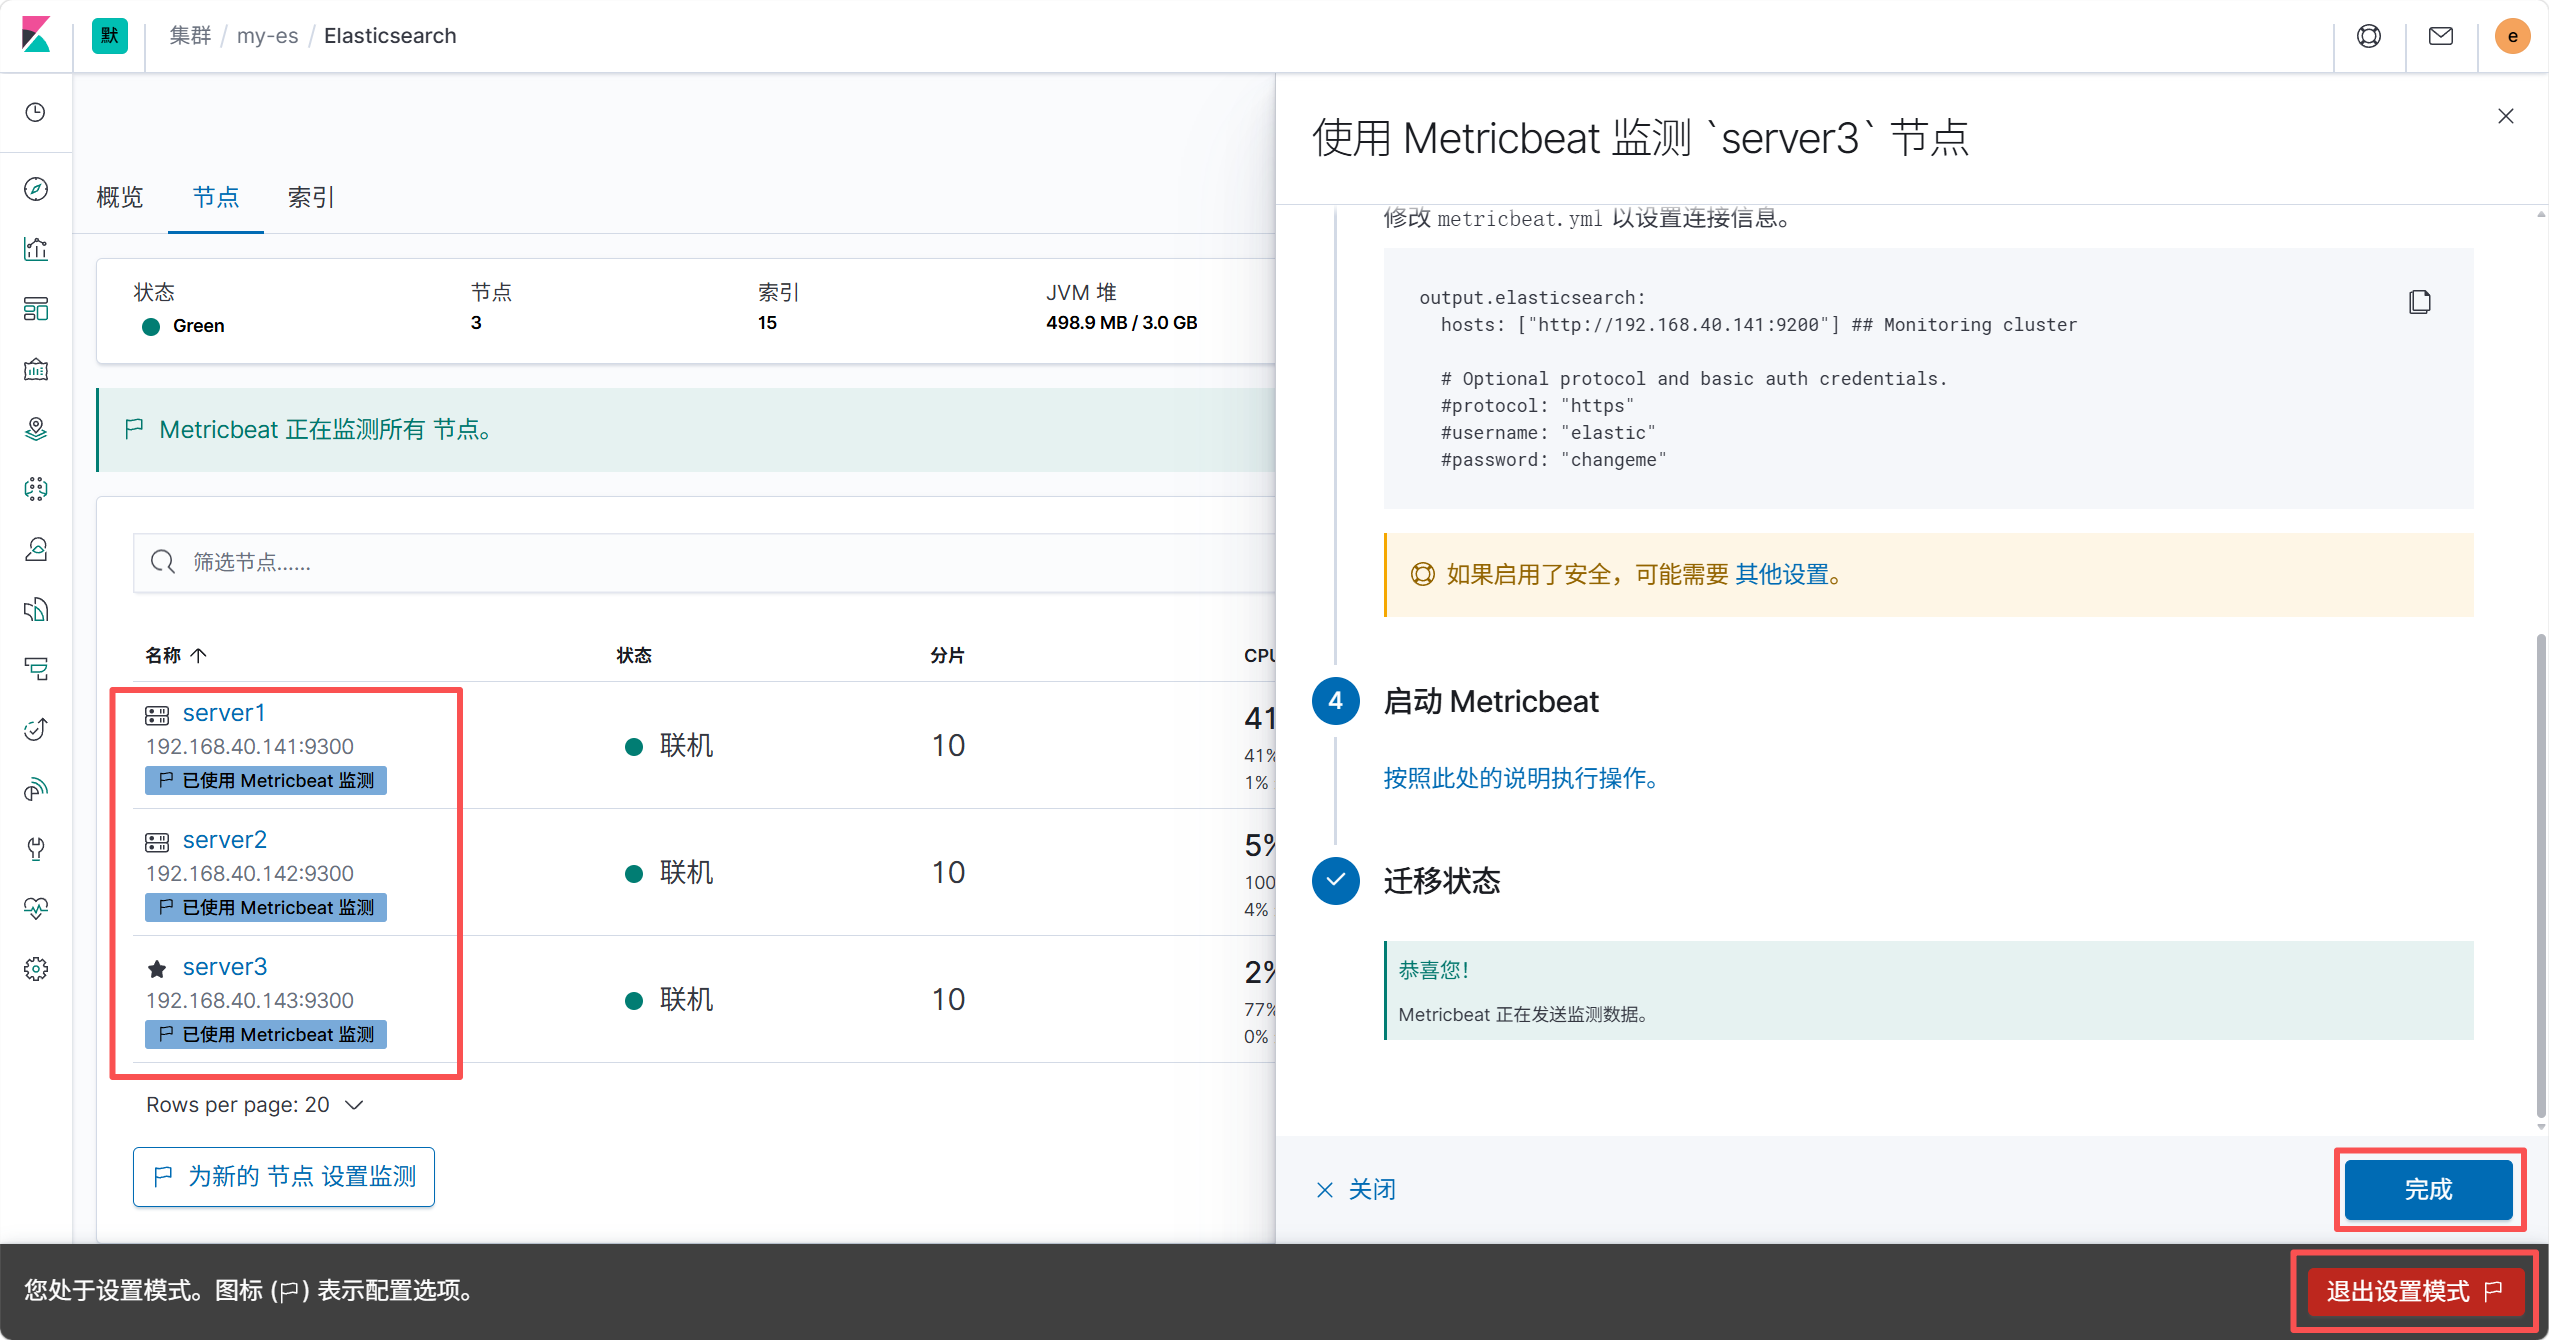Open Metrics from the sidebar
Screen dimensions: 2549x1340
pos(36,549)
